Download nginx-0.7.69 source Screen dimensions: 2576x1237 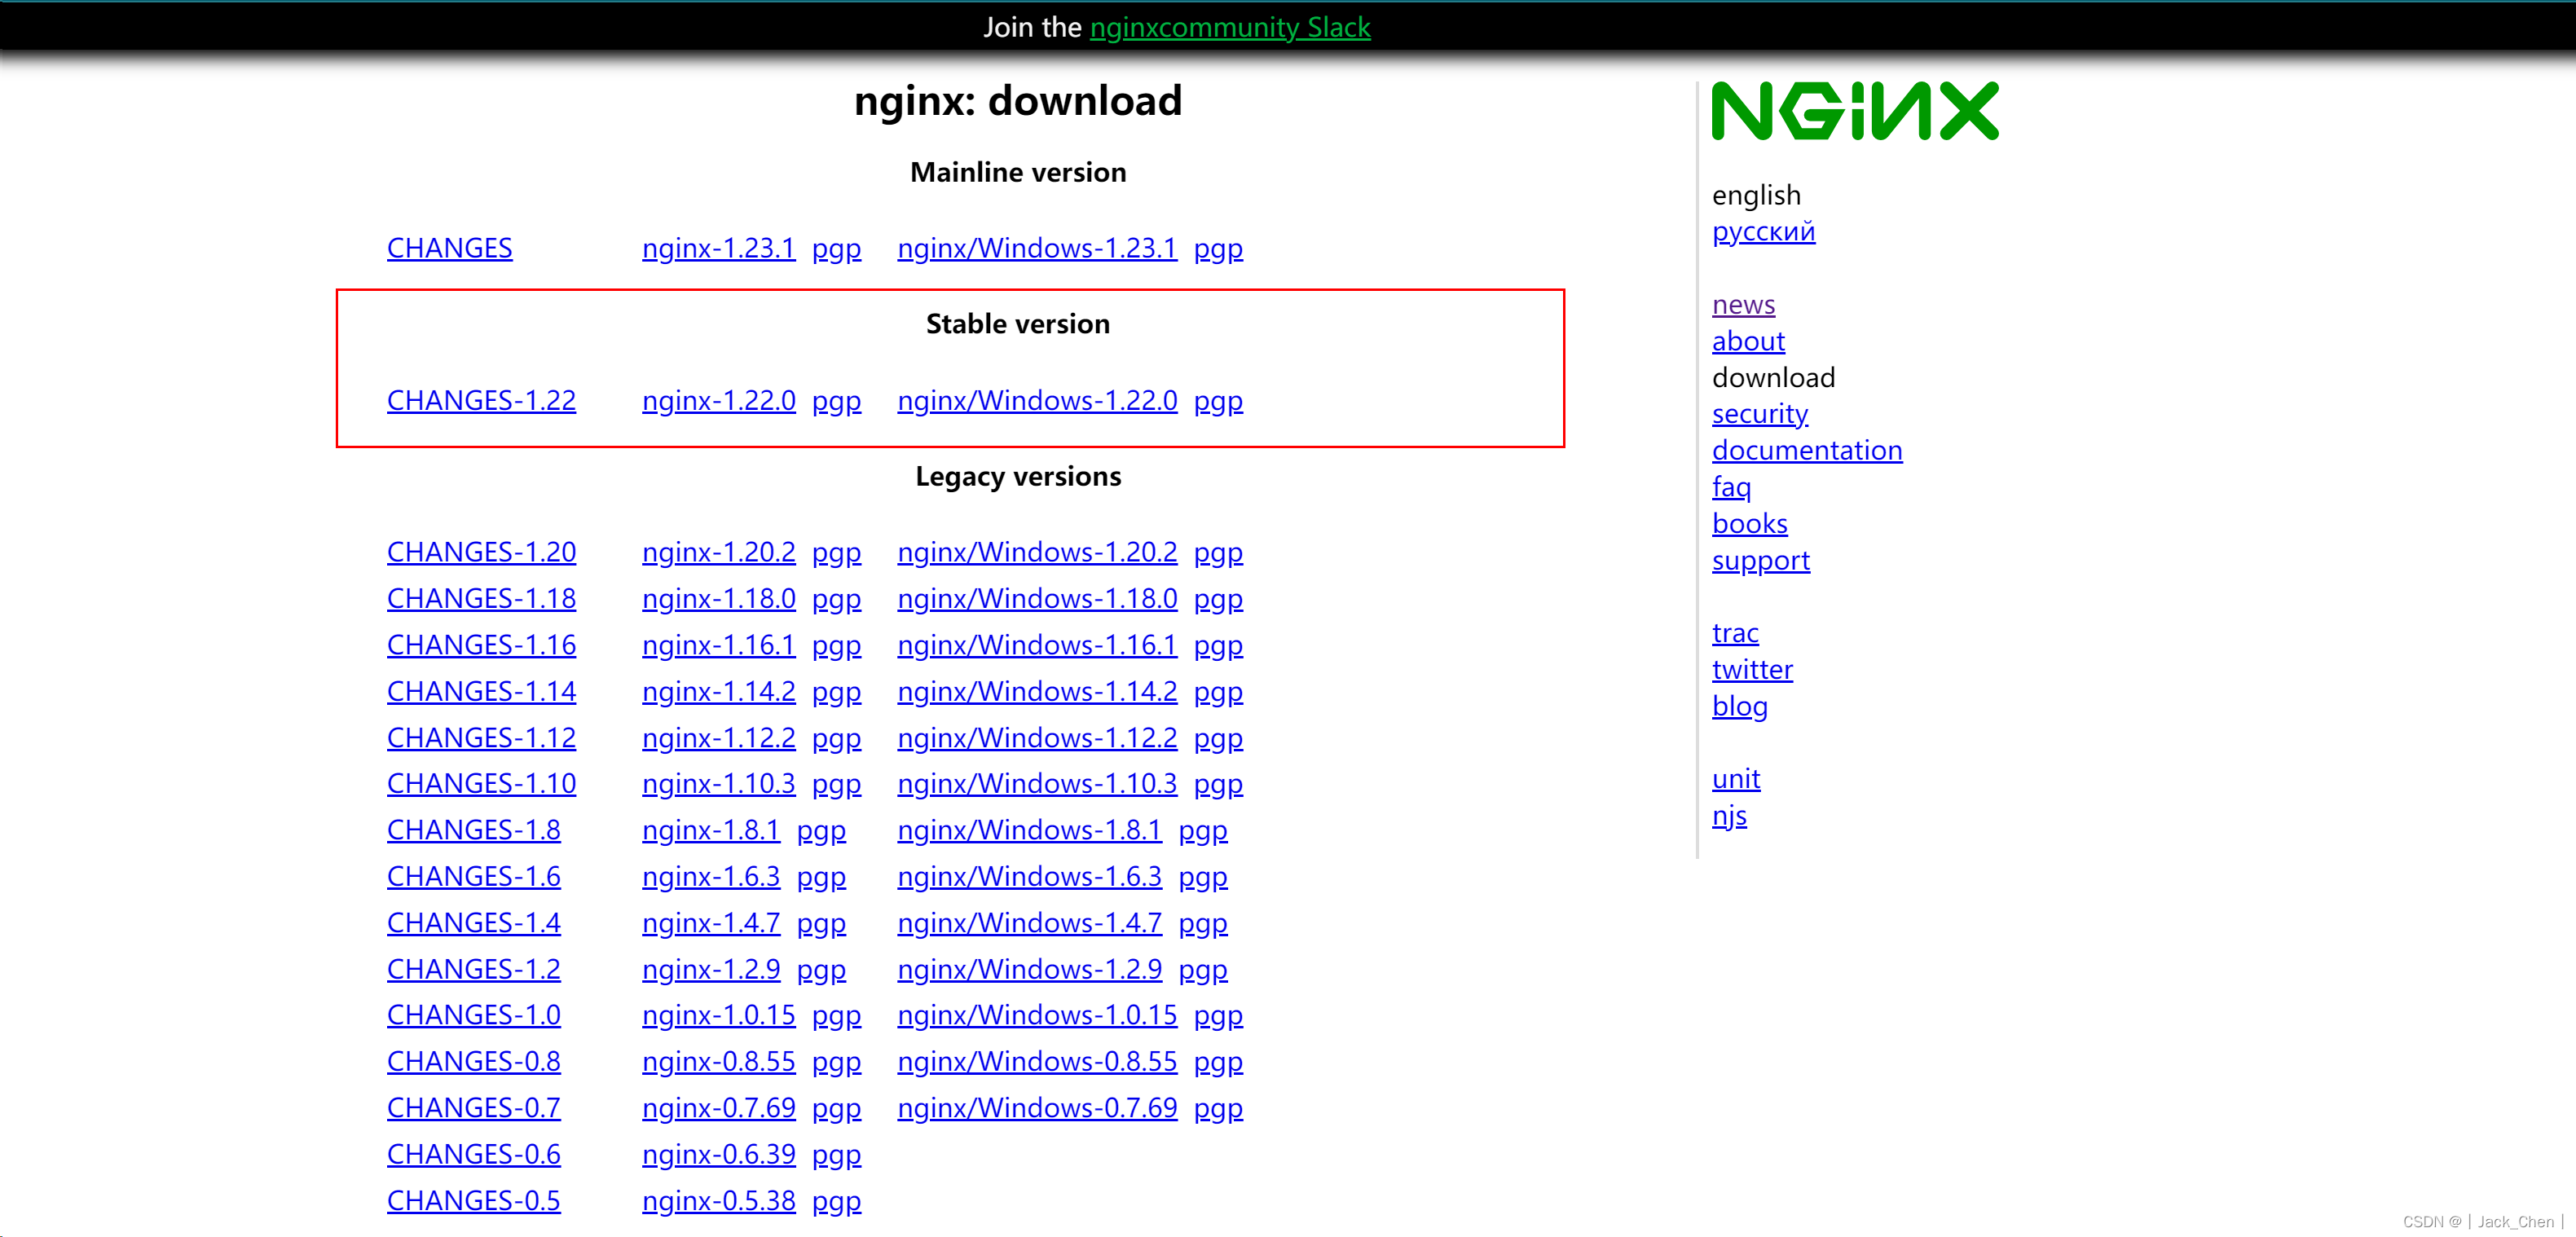click(719, 1107)
